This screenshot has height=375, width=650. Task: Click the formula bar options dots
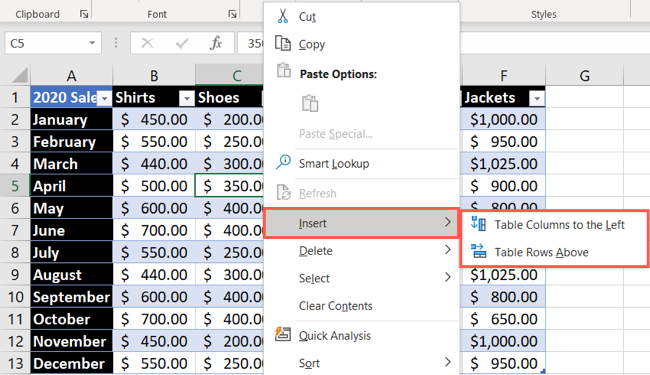116,43
